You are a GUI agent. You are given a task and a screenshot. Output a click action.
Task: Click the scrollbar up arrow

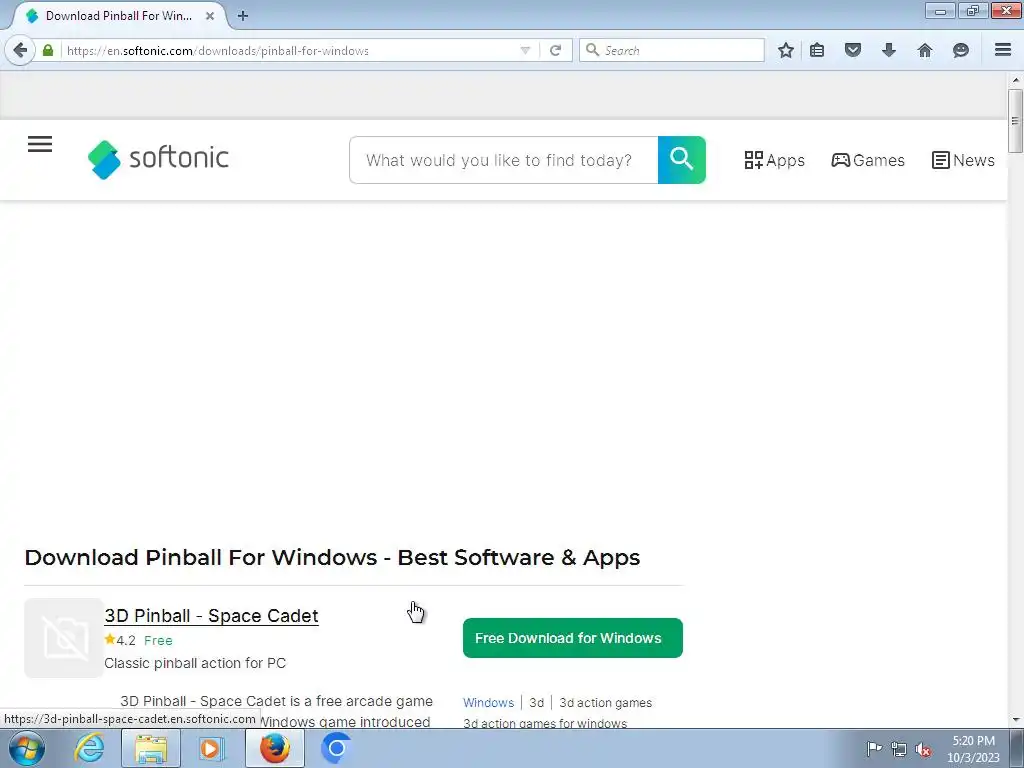tap(1015, 80)
